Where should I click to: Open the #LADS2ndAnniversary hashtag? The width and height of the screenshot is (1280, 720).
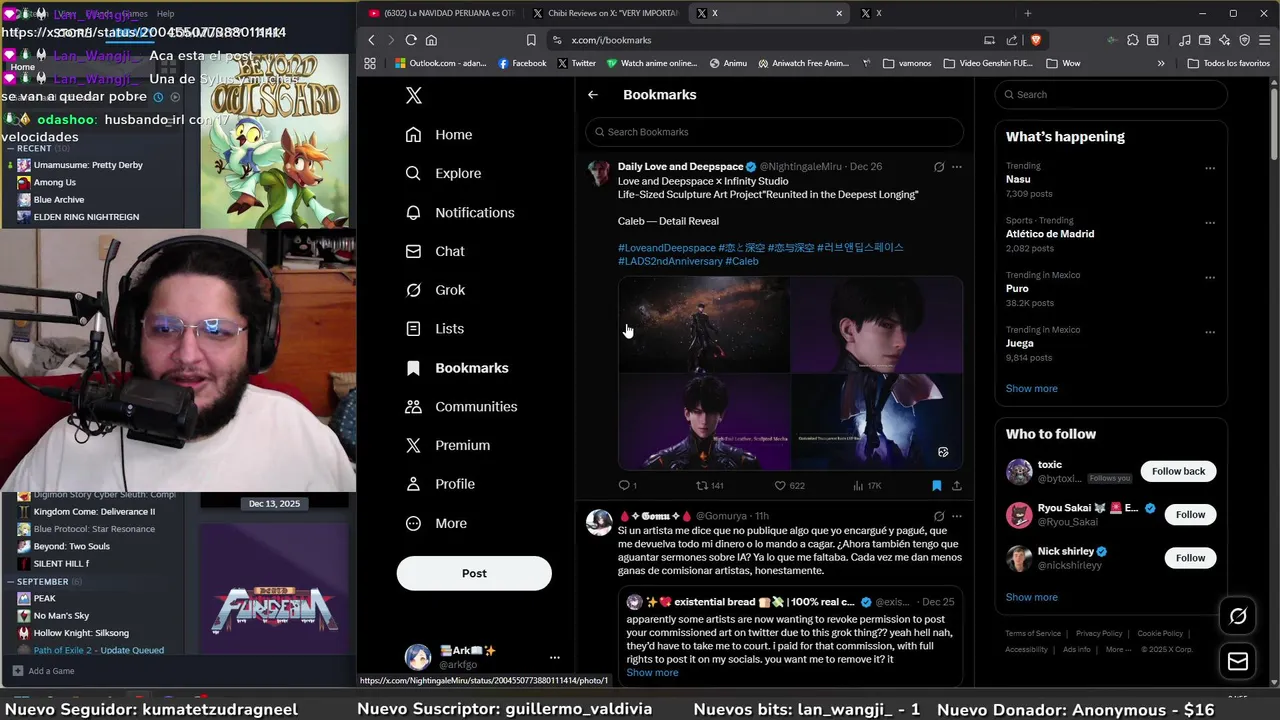click(670, 262)
